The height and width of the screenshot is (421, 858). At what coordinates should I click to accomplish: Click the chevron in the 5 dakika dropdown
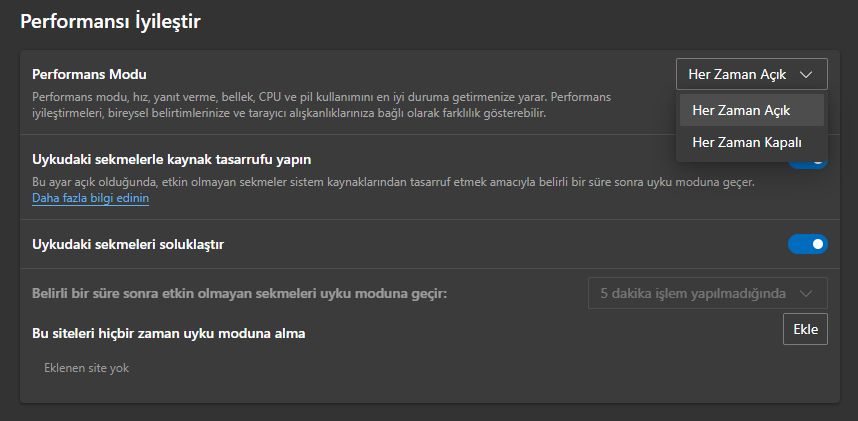point(808,294)
